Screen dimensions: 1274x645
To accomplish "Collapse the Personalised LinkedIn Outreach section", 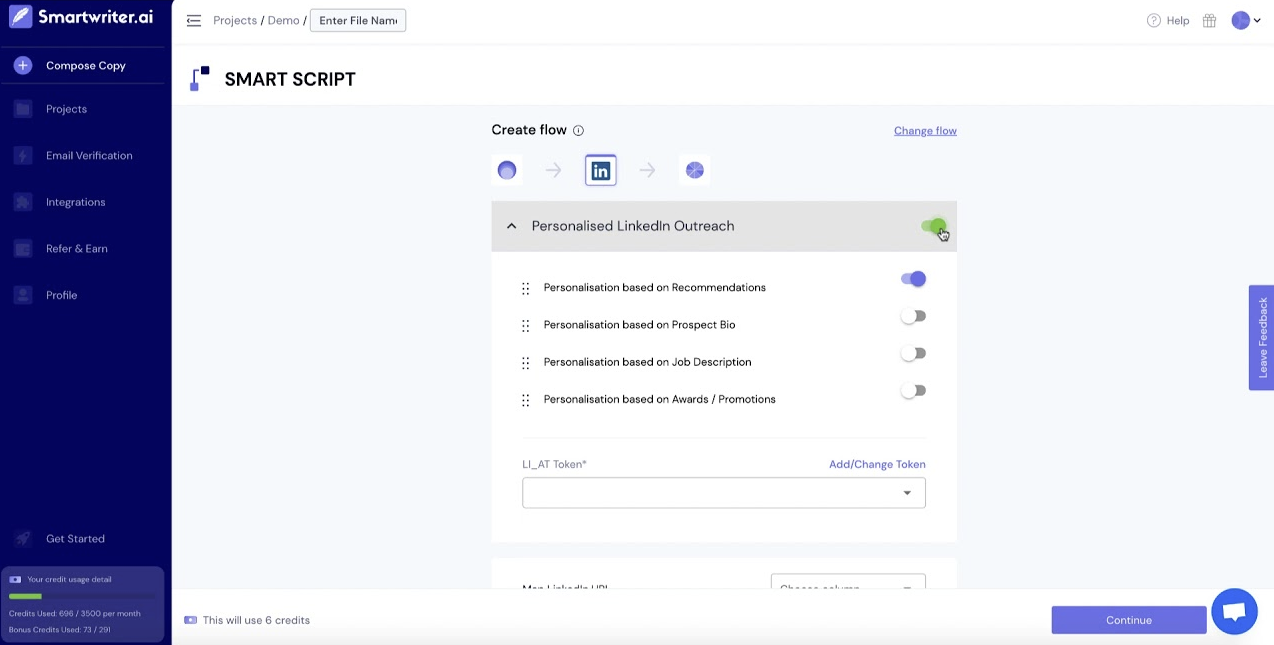I will pos(512,227).
